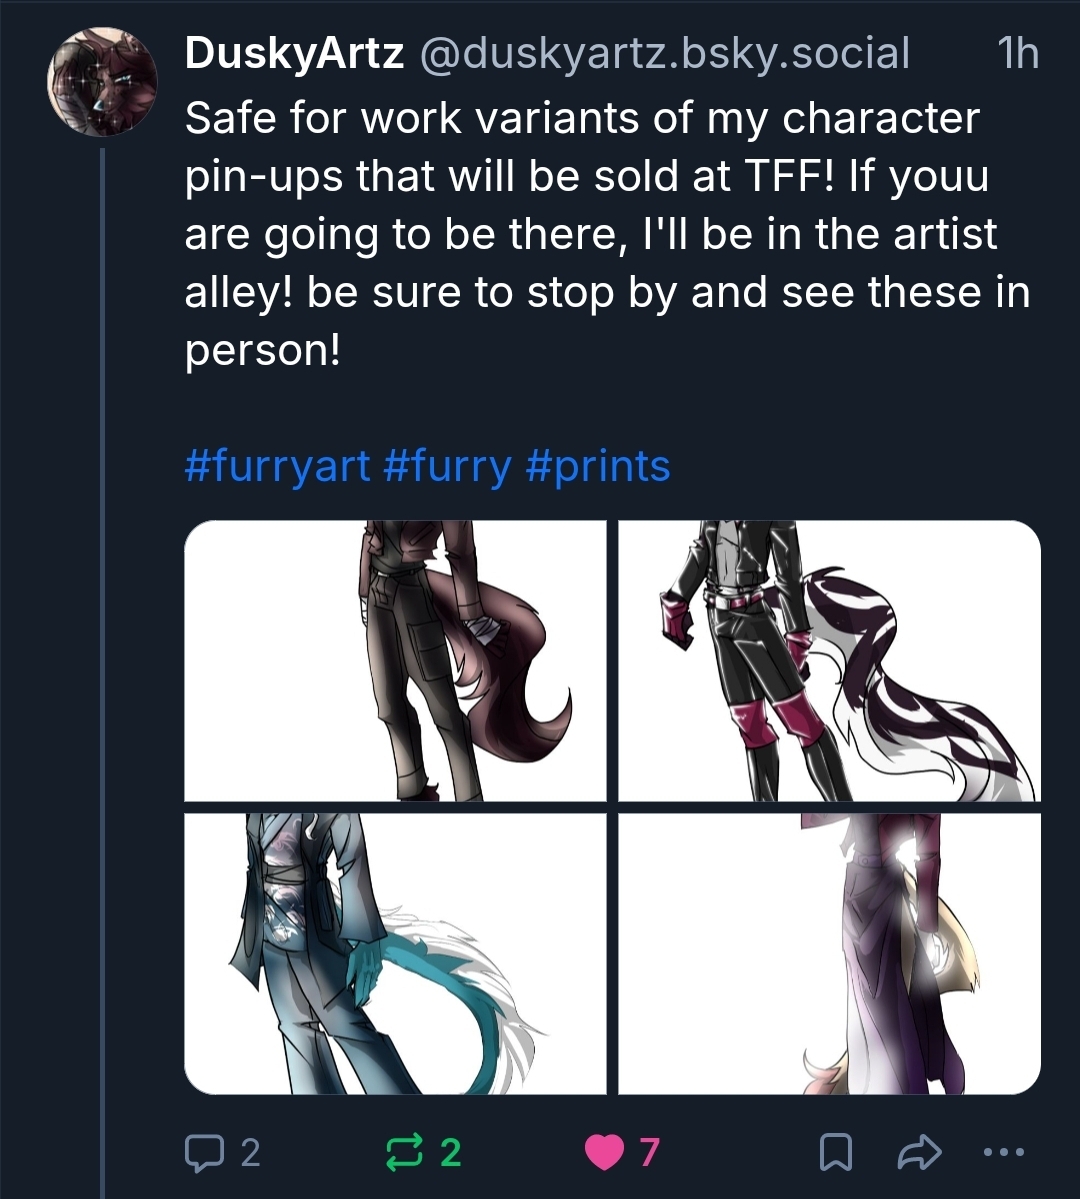Viewport: 1080px width, 1199px height.
Task: Click DuskyArtz's profile avatar
Action: pos(103,82)
